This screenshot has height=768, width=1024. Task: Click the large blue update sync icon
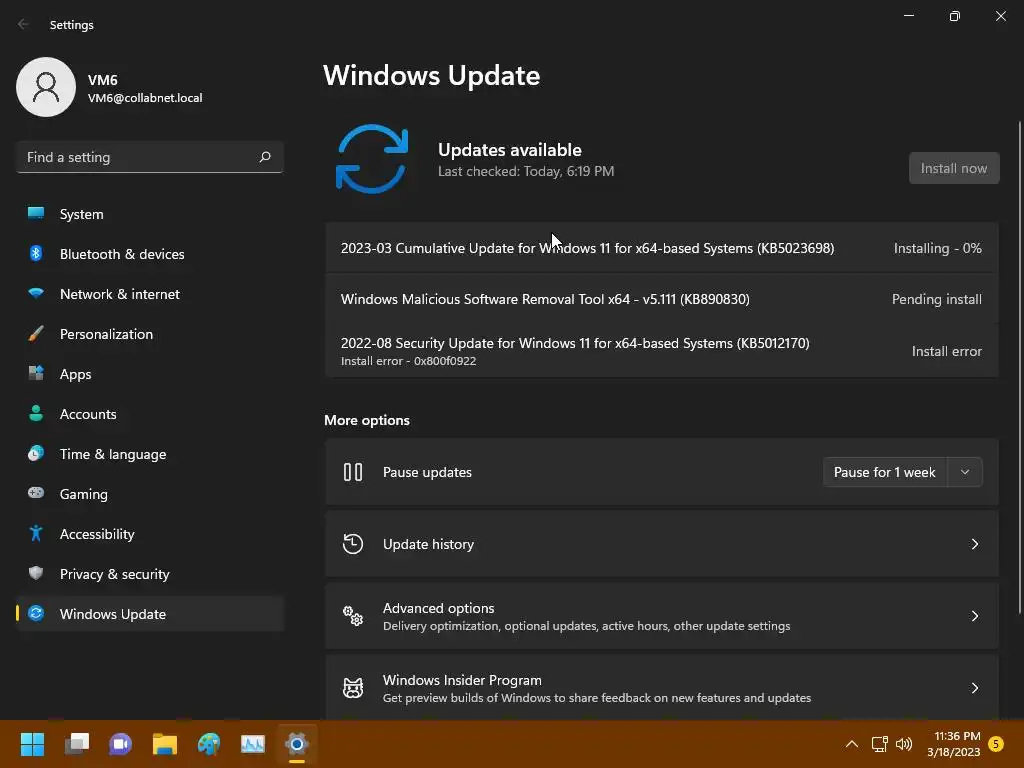coord(372,159)
